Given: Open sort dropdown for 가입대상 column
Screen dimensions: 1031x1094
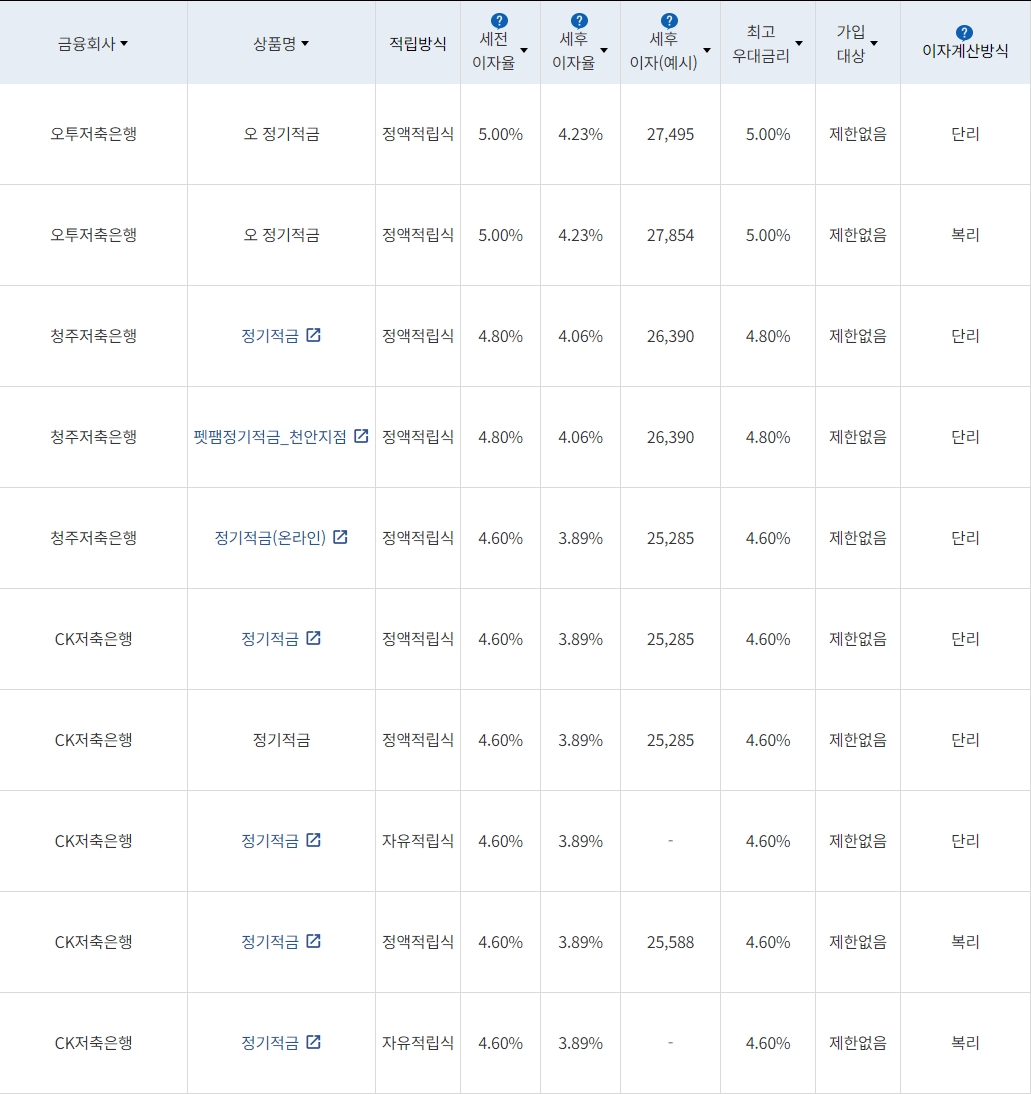Looking at the screenshot, I should 874,43.
